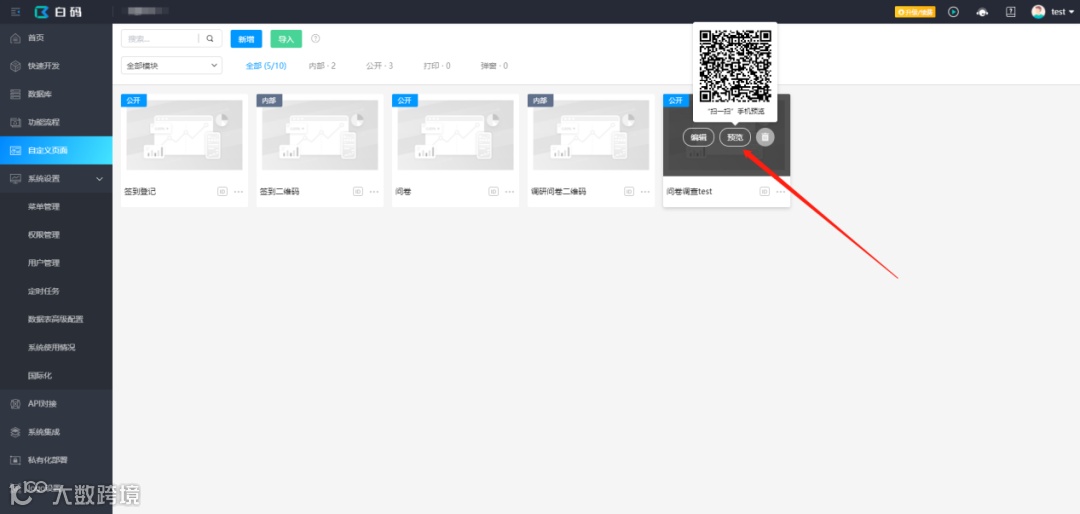This screenshot has width=1080, height=514.
Task: Click 编辑 on the 问卷调查test card
Action: [698, 137]
